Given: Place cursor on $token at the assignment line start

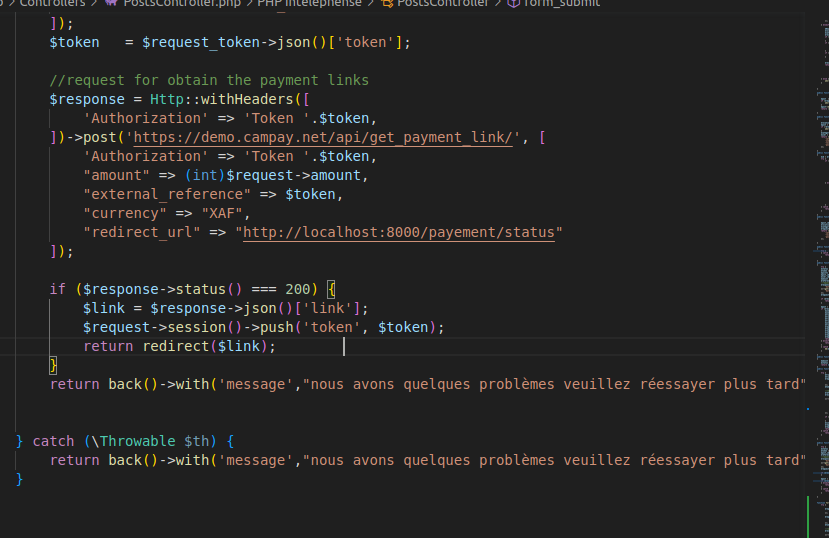Looking at the screenshot, I should click(75, 42).
